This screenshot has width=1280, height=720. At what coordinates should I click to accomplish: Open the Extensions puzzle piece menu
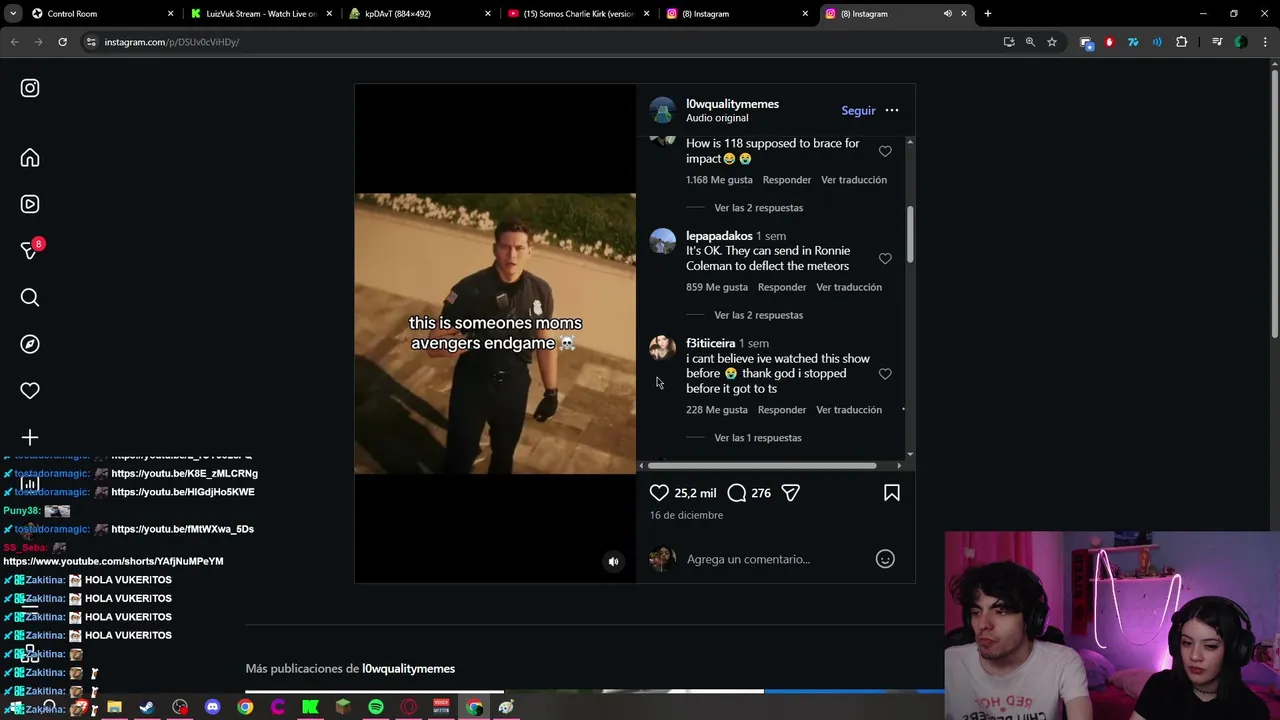tap(1182, 42)
